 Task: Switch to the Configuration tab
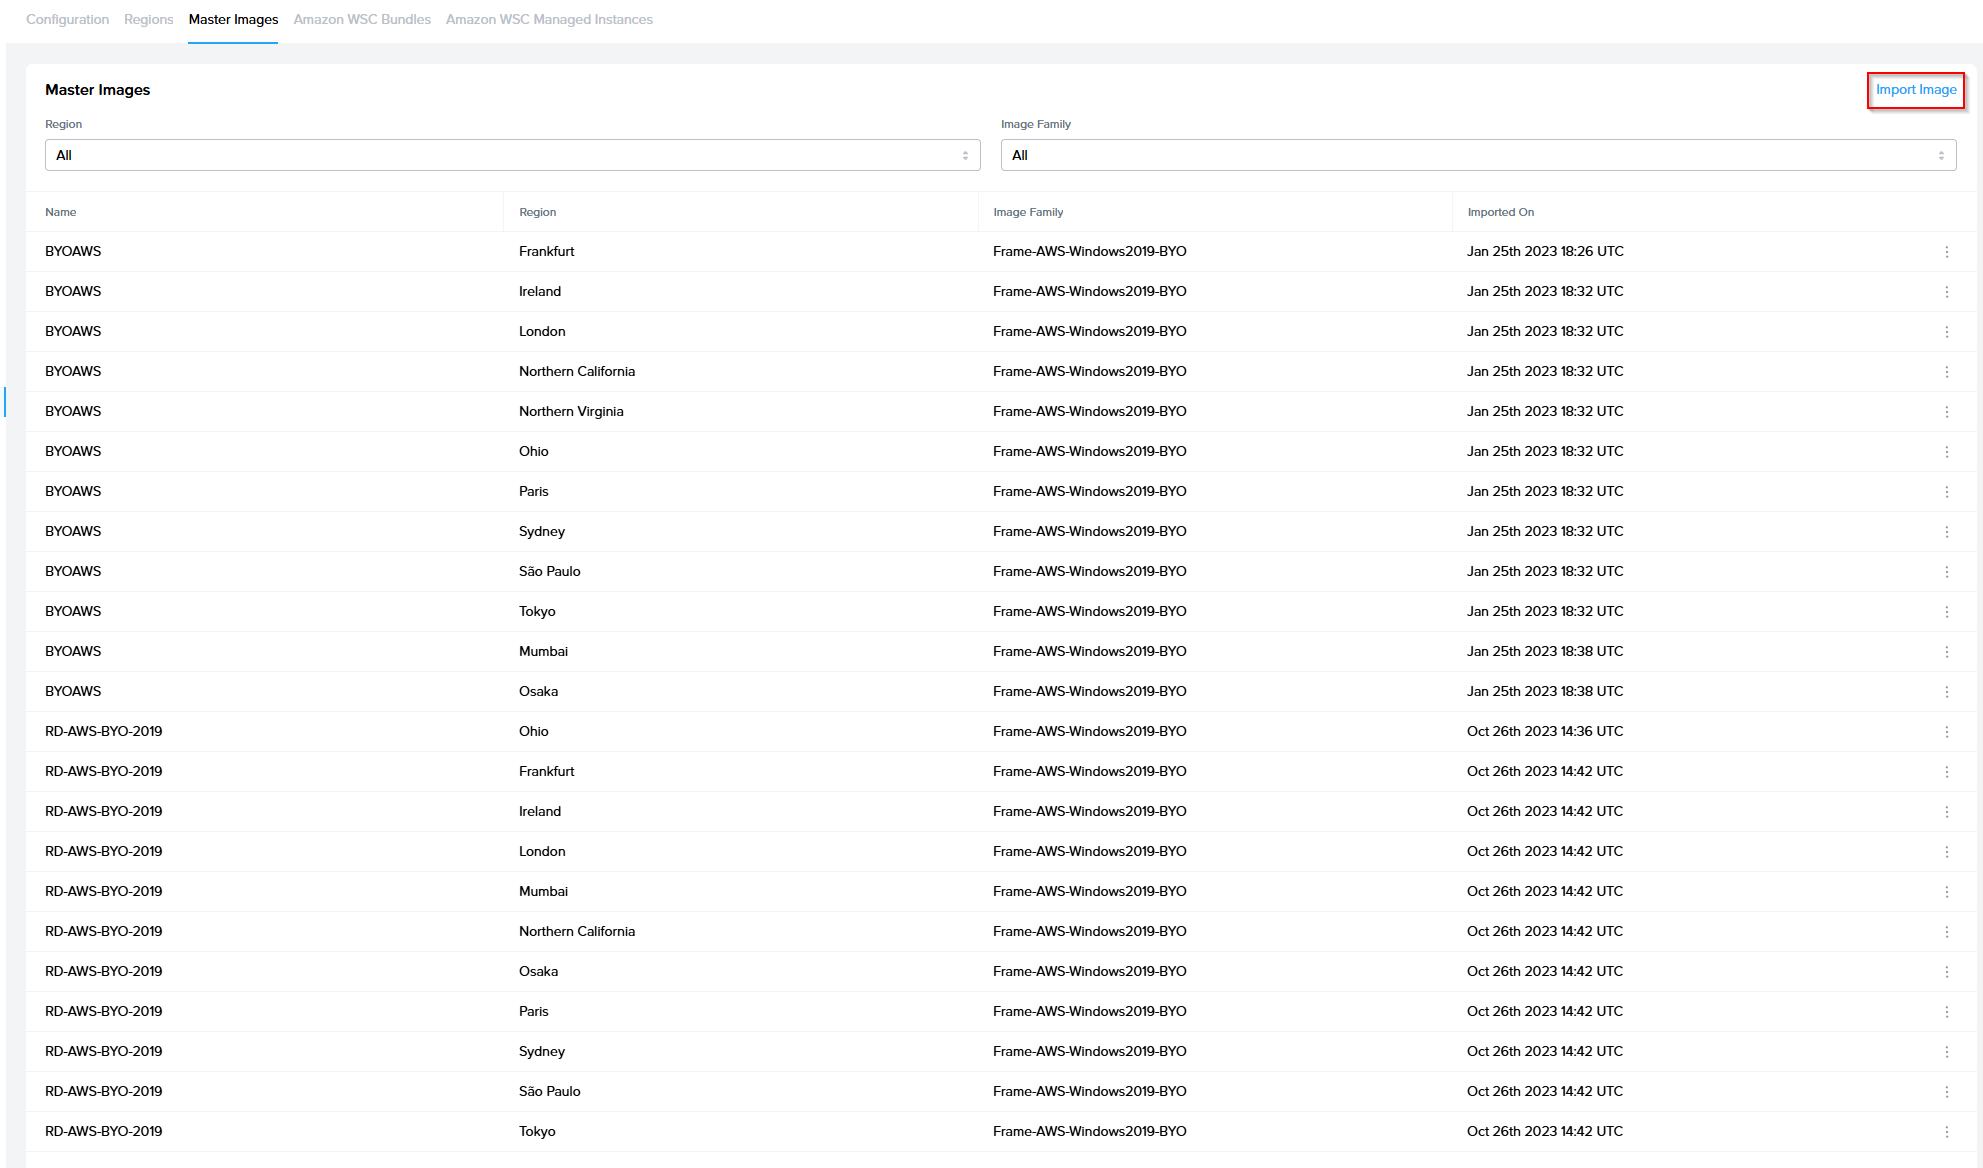point(67,19)
